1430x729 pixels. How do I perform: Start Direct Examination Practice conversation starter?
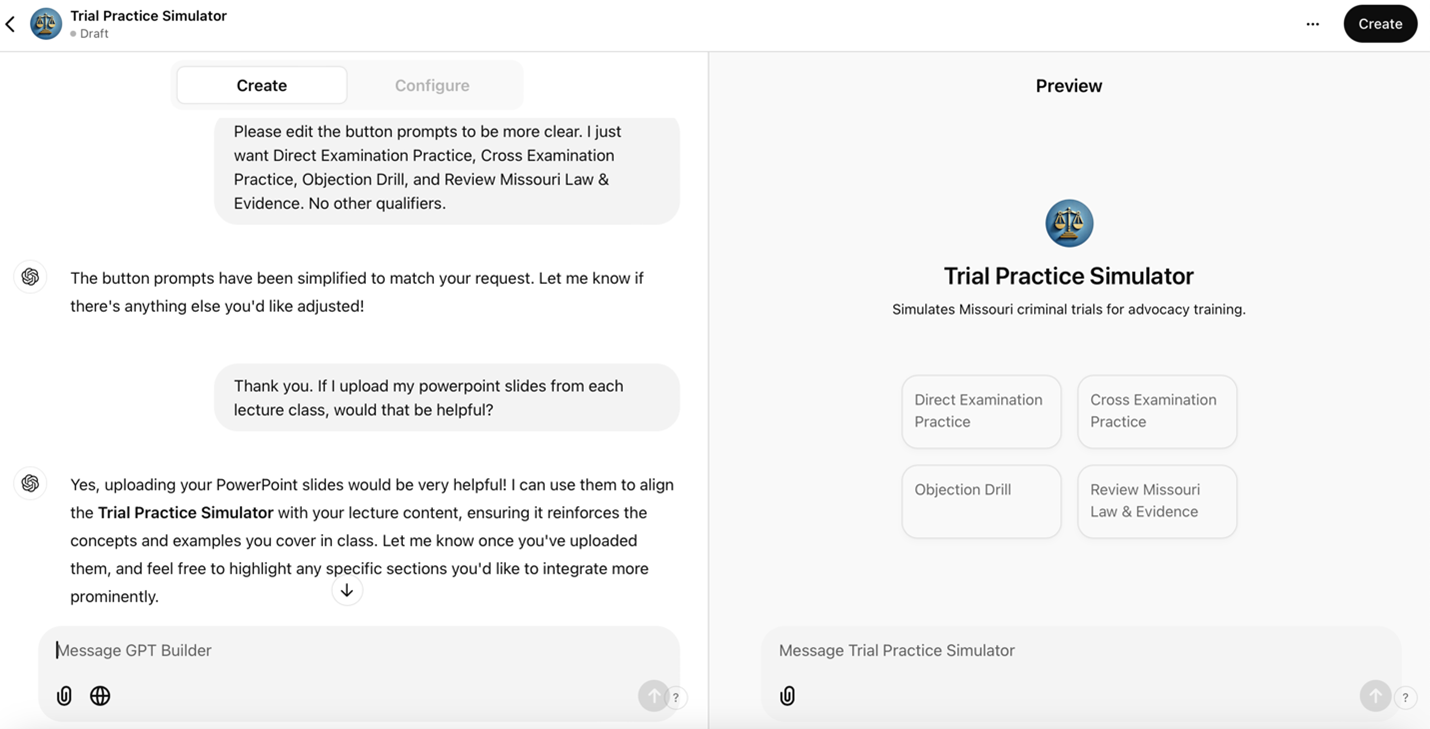pyautogui.click(x=980, y=411)
